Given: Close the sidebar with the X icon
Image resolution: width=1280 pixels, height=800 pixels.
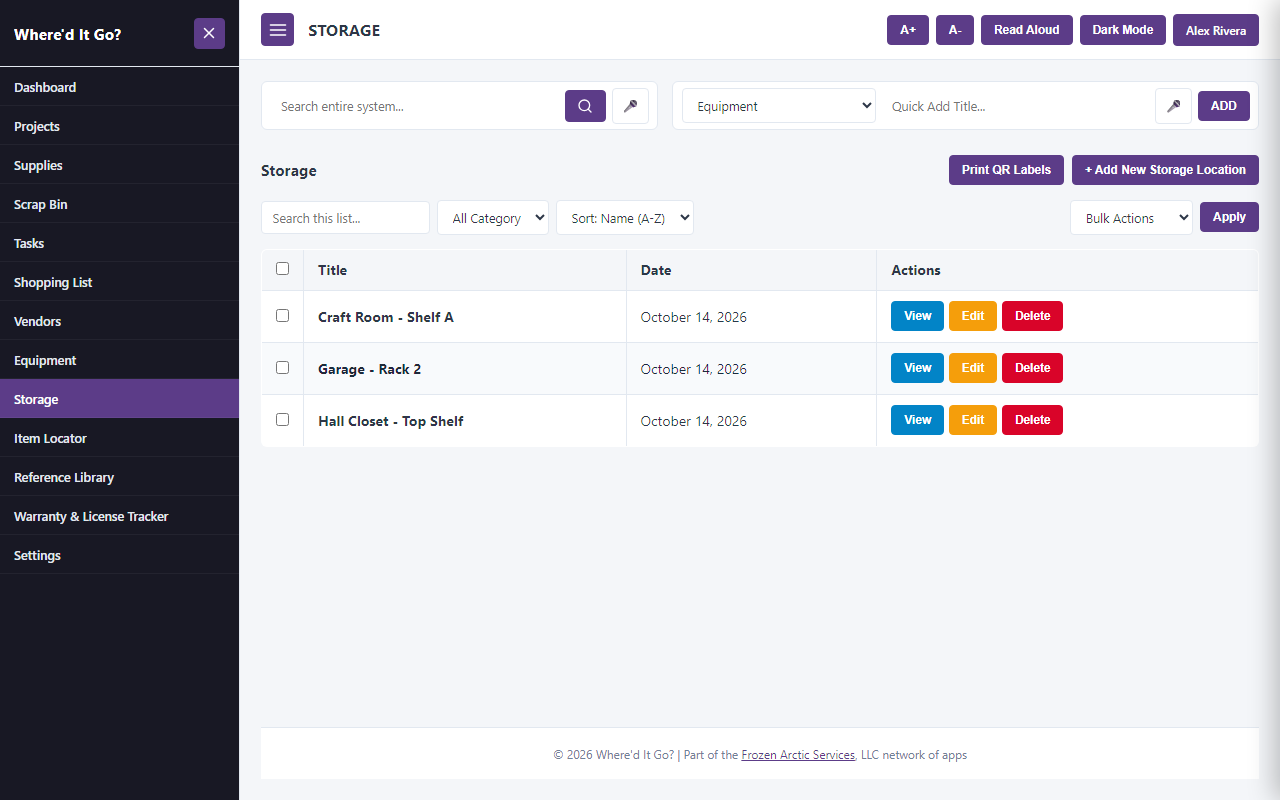Looking at the screenshot, I should pos(209,33).
